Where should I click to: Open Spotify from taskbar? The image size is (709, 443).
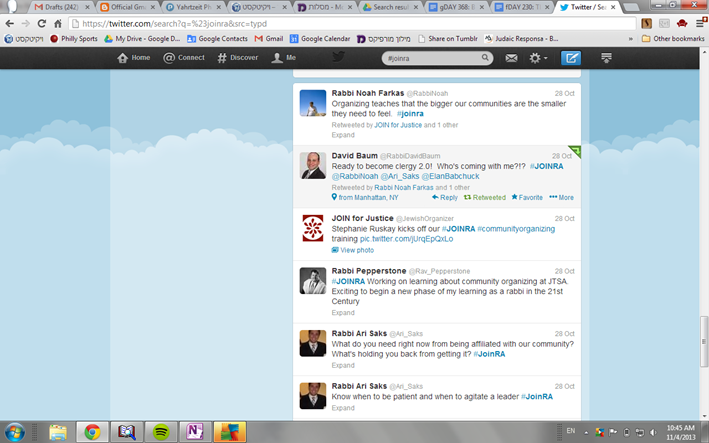pyautogui.click(x=161, y=432)
